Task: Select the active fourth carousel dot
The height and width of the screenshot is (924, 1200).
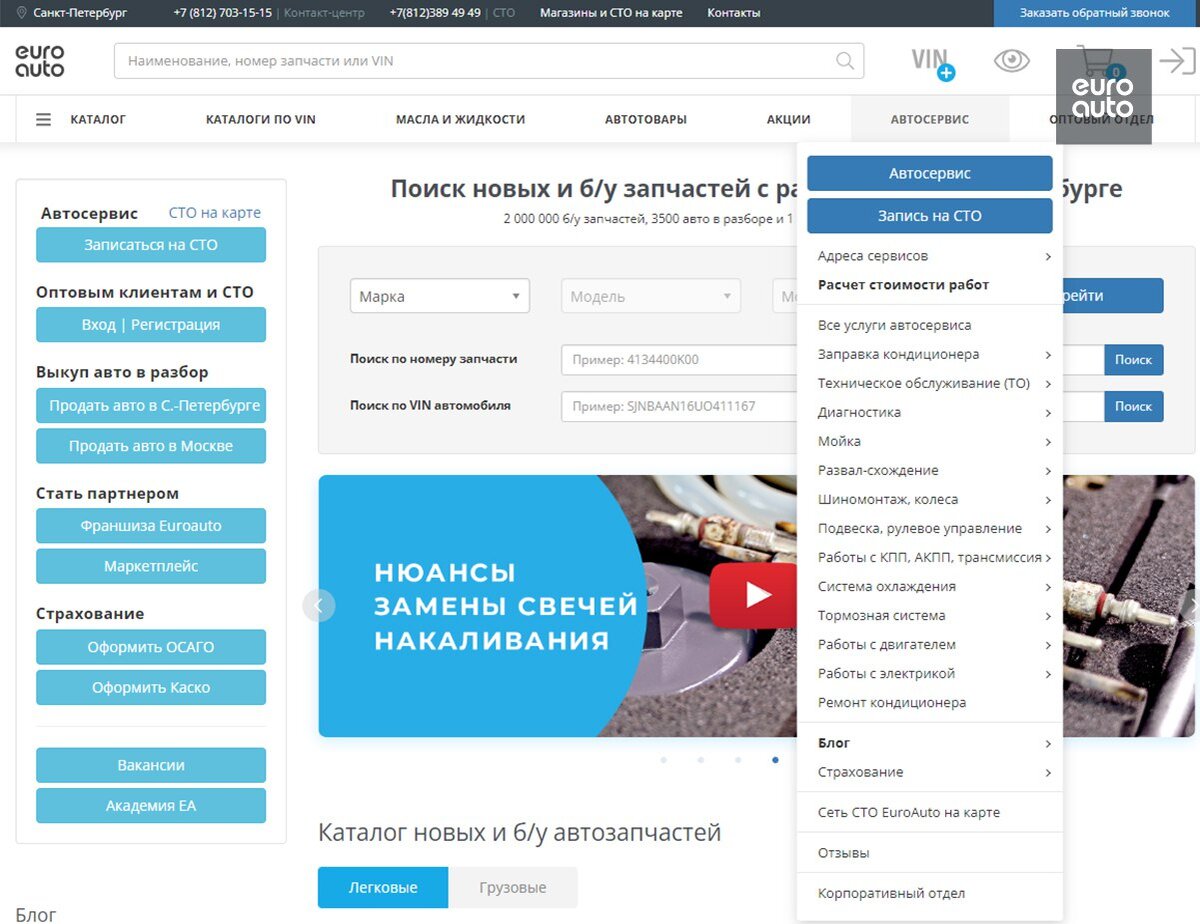Action: 775,760
